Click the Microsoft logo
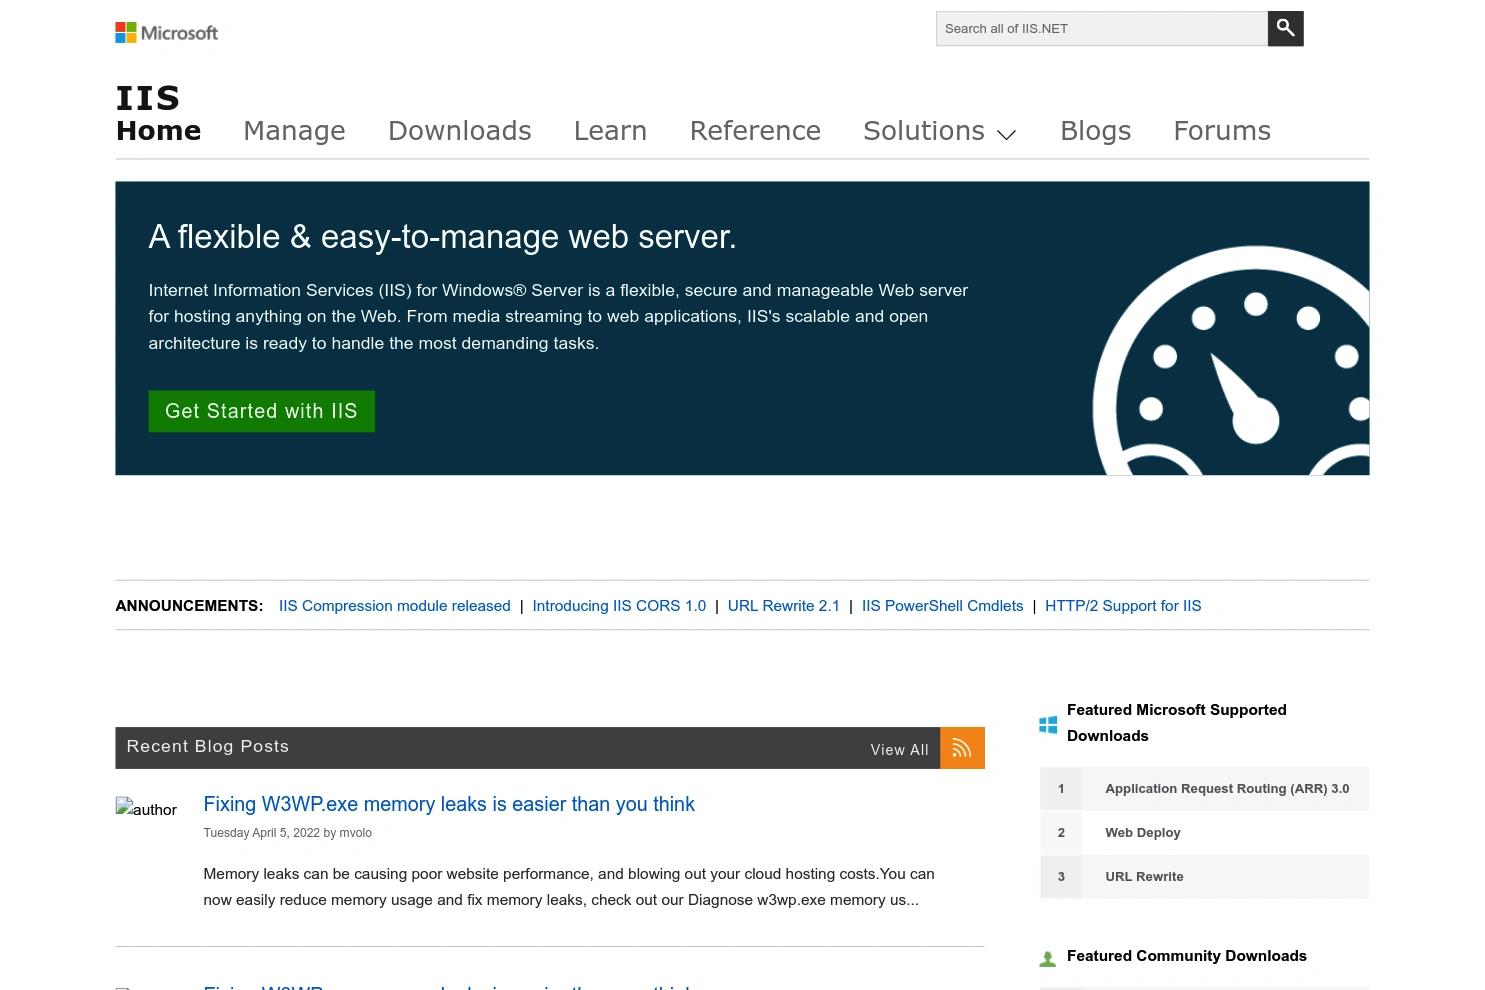Image resolution: width=1485 pixels, height=990 pixels. tap(166, 33)
